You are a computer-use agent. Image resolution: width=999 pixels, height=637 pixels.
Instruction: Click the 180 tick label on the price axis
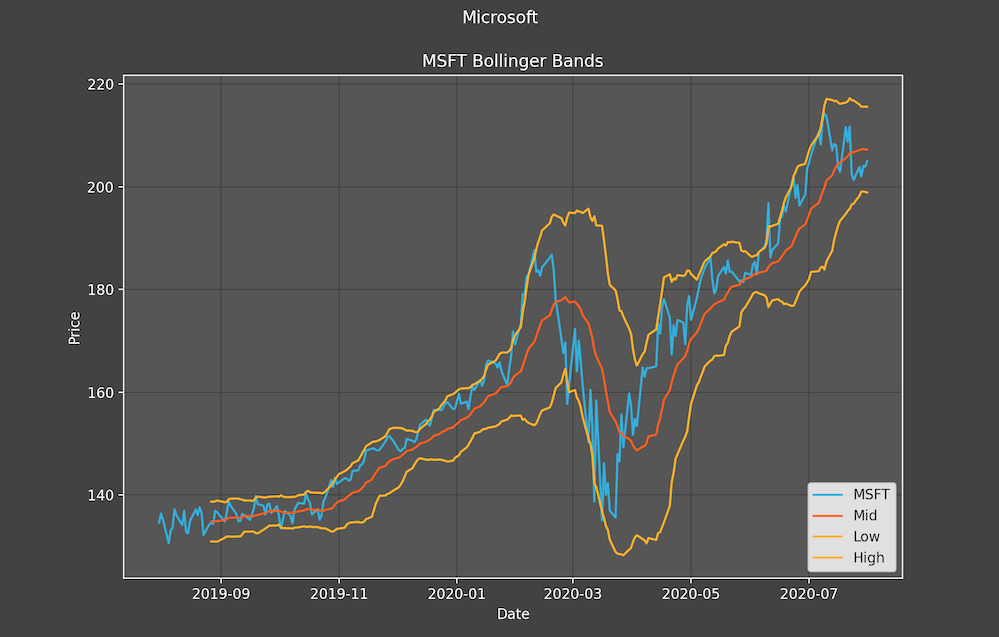(x=101, y=290)
